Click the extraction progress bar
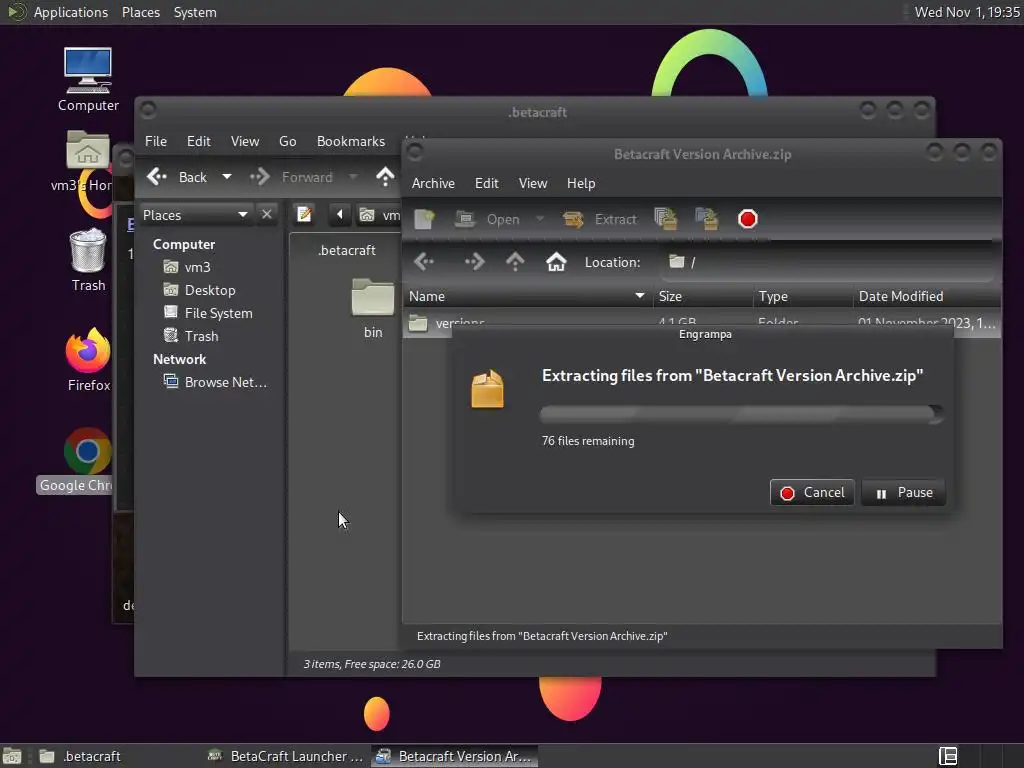 [742, 414]
